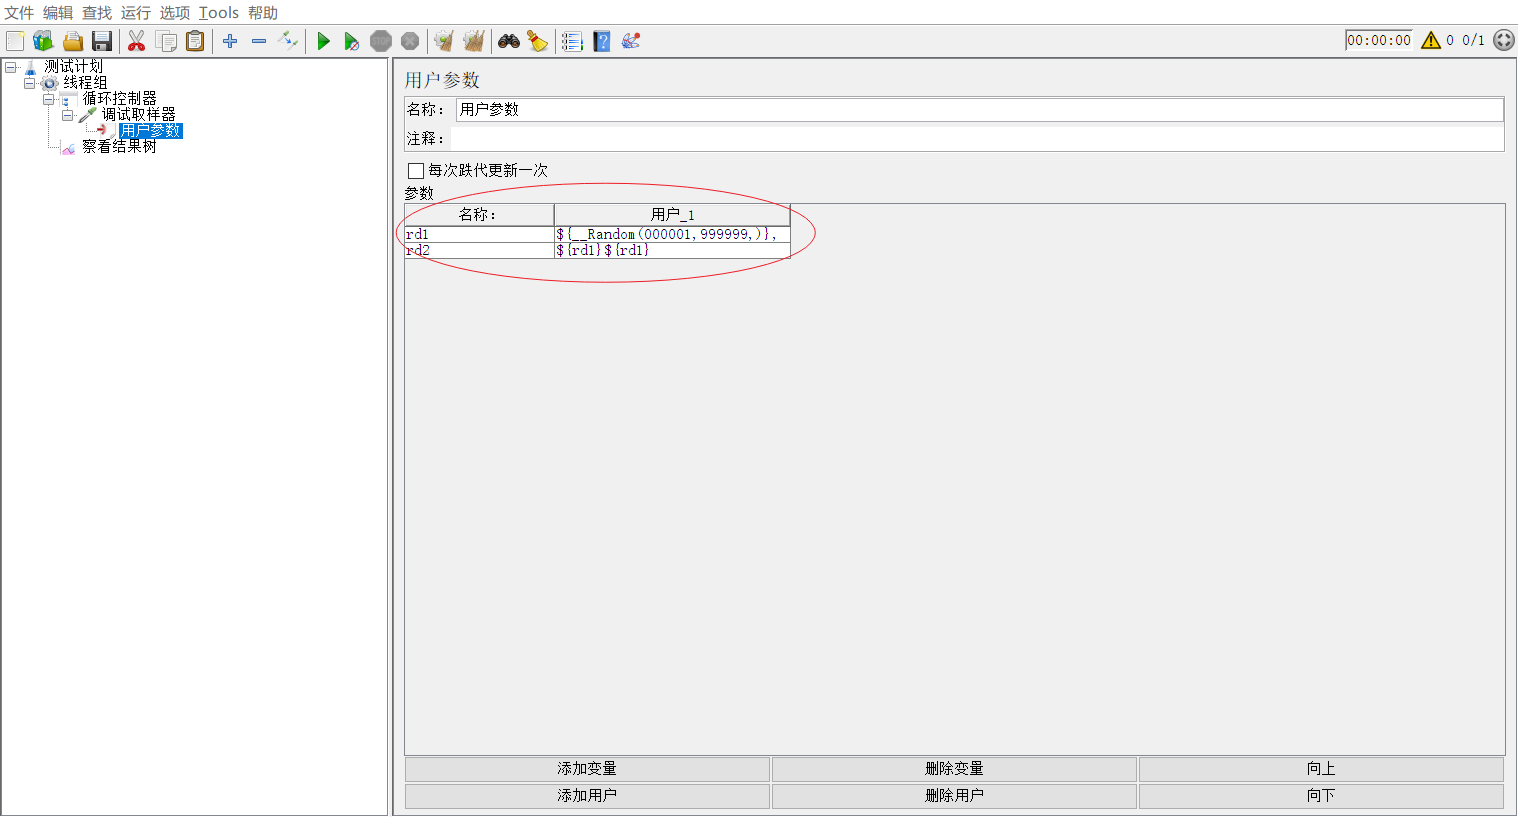This screenshot has height=817, width=1518.
Task: Click the 添加变量 button
Action: pyautogui.click(x=586, y=768)
